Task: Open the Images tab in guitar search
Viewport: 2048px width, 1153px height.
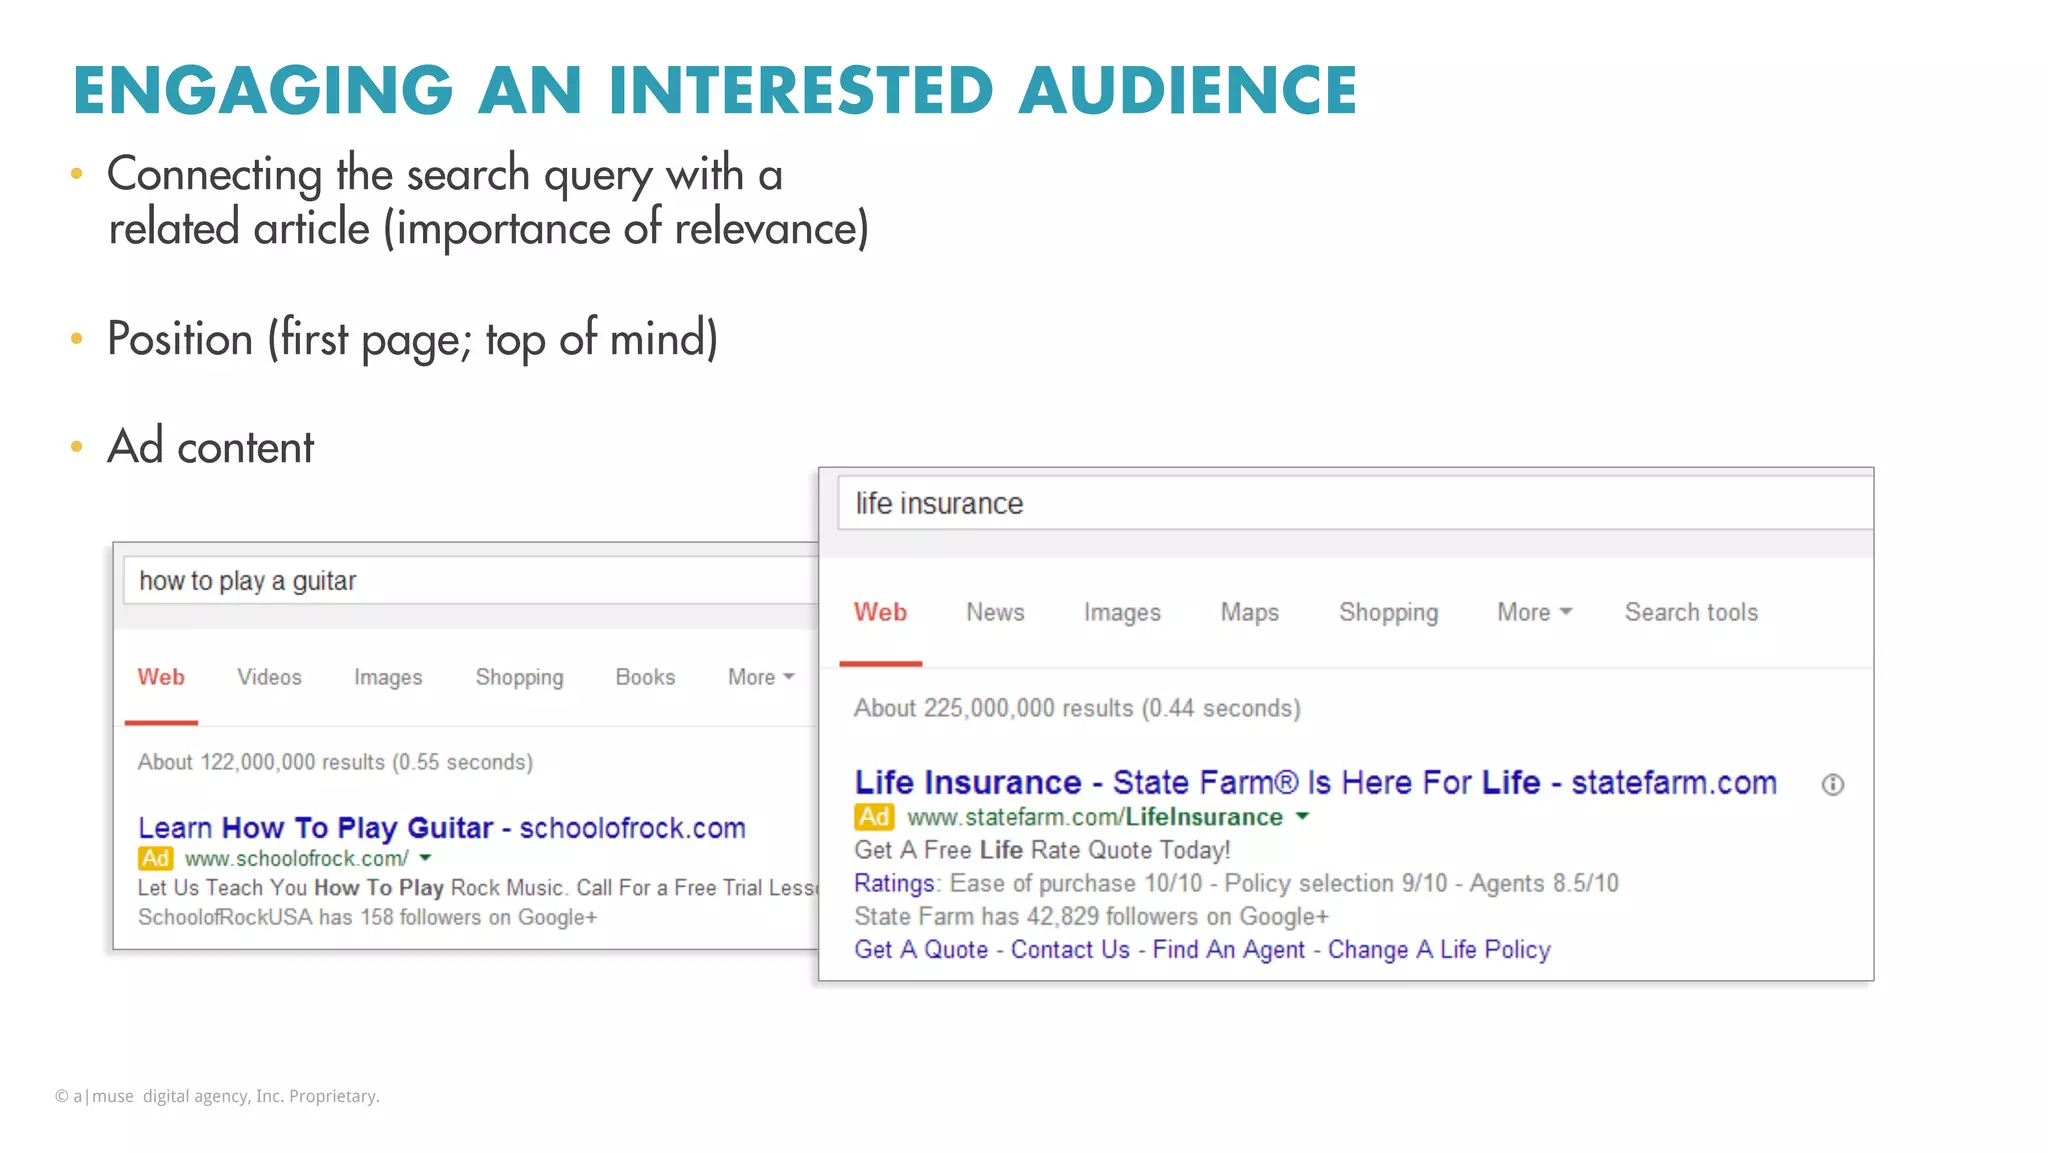Action: [388, 677]
